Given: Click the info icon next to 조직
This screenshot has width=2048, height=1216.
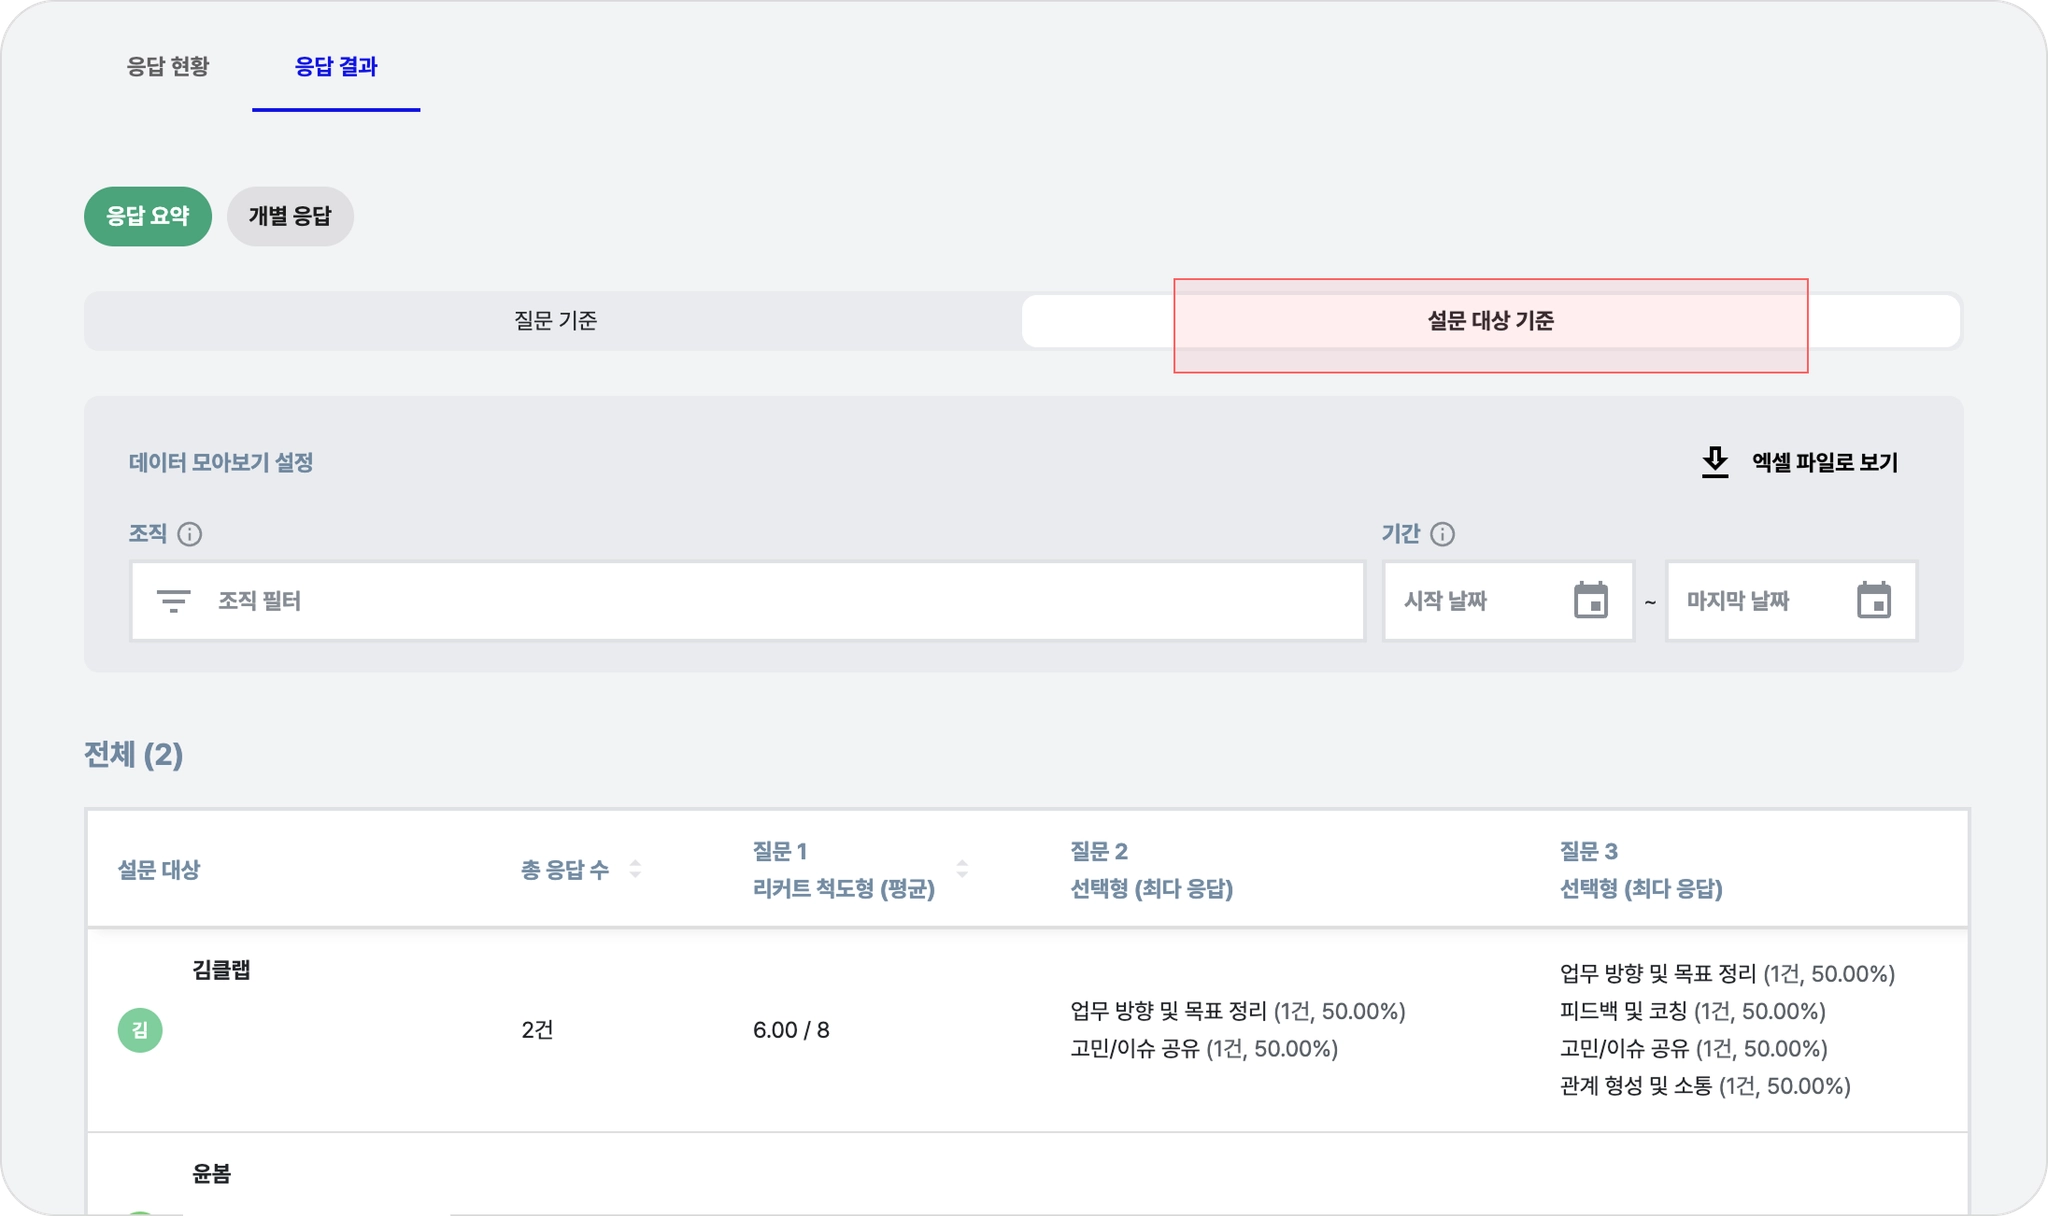Looking at the screenshot, I should (x=189, y=534).
